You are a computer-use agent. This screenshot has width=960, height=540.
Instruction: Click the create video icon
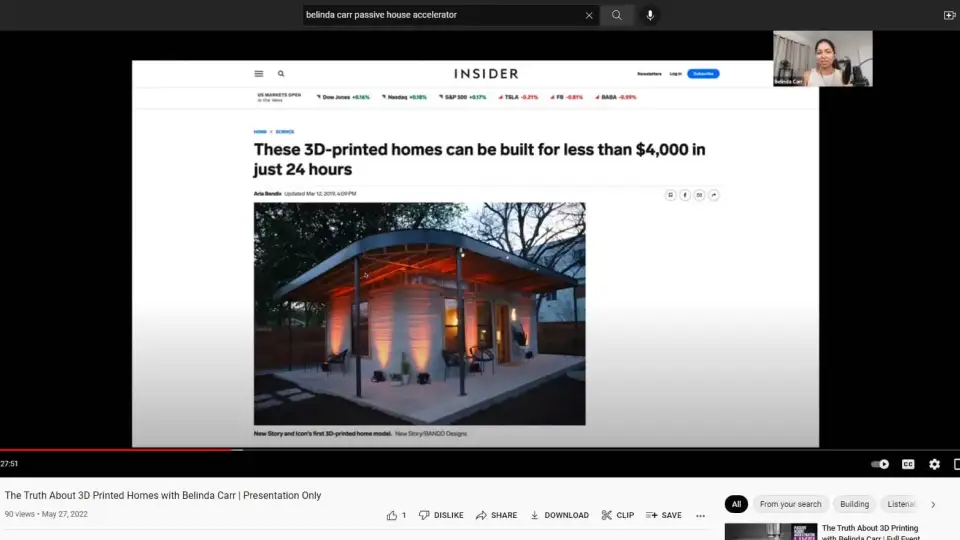point(949,15)
